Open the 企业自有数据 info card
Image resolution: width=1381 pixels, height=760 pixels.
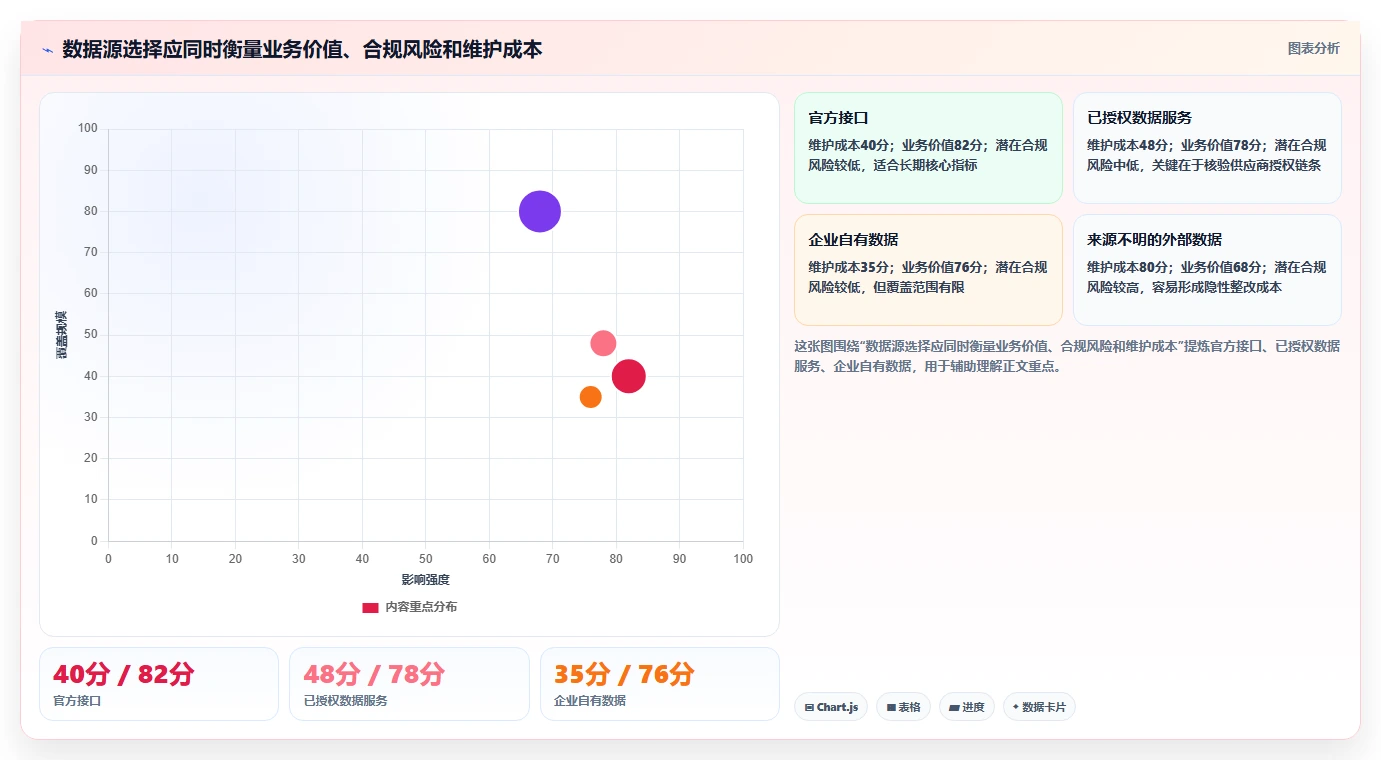(x=928, y=270)
